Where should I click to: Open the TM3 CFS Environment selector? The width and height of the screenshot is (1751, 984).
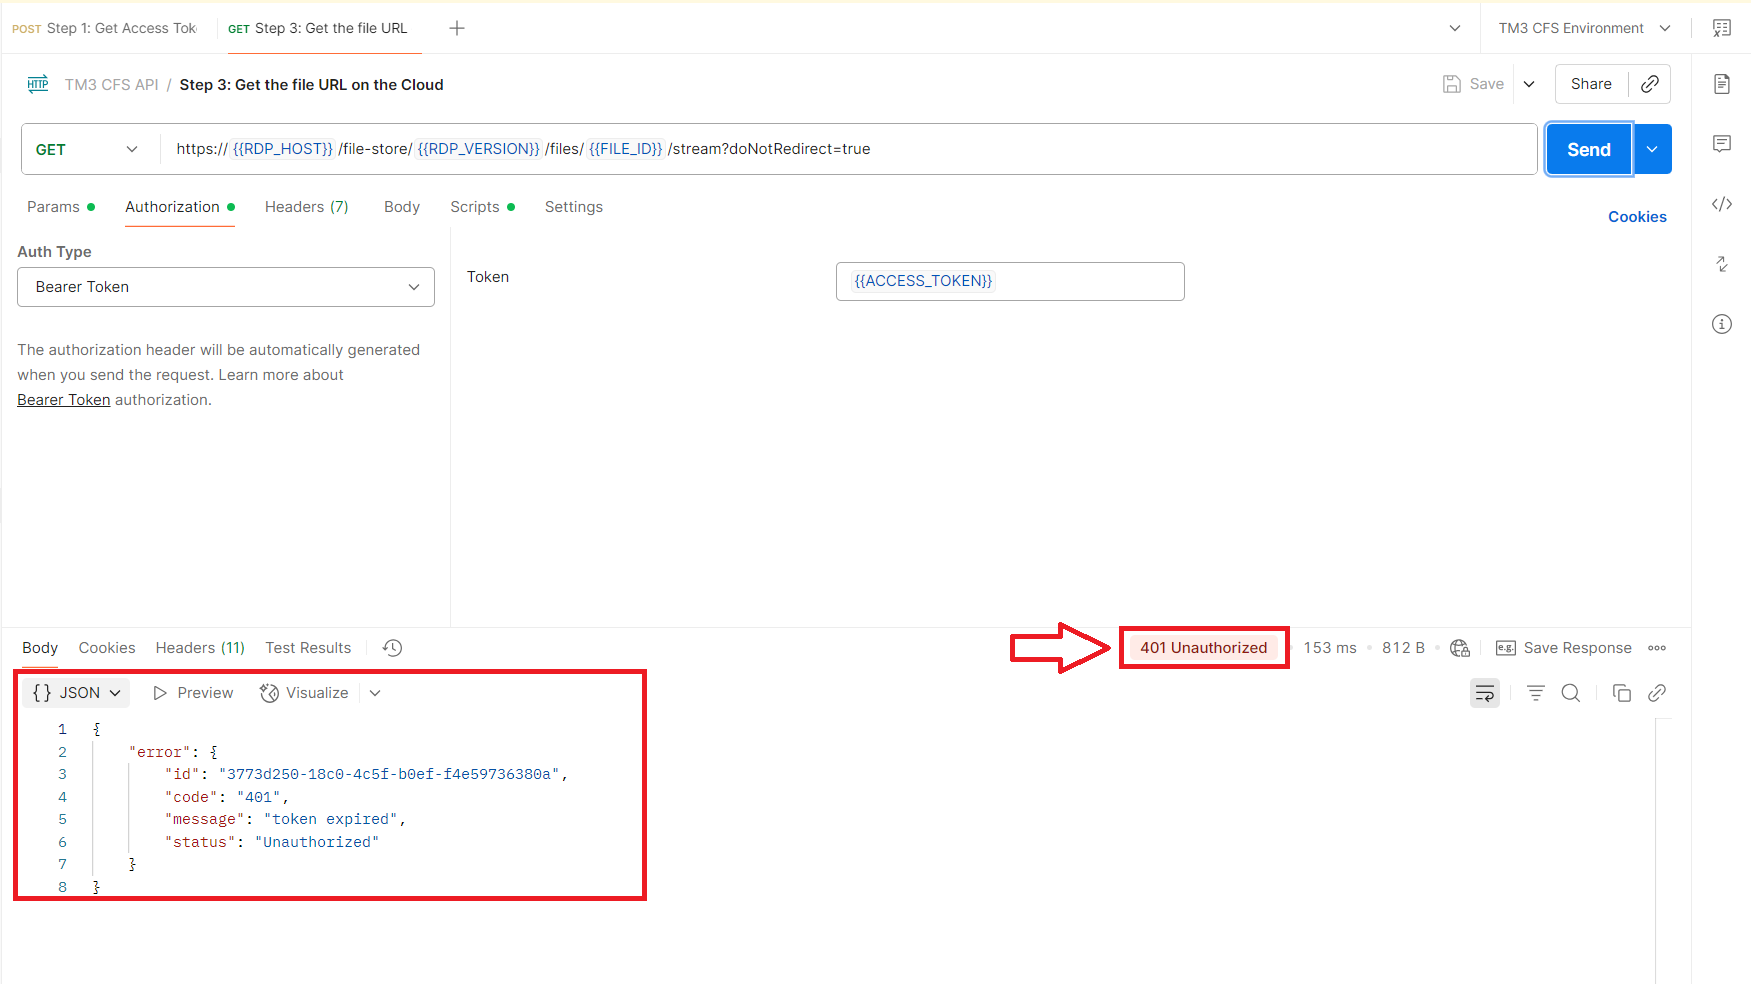point(1583,28)
